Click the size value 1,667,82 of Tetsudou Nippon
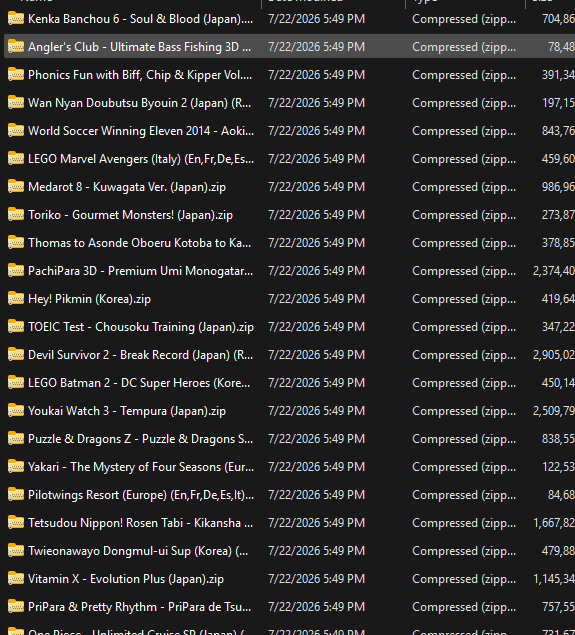Viewport: 575px width, 635px height. (554, 522)
